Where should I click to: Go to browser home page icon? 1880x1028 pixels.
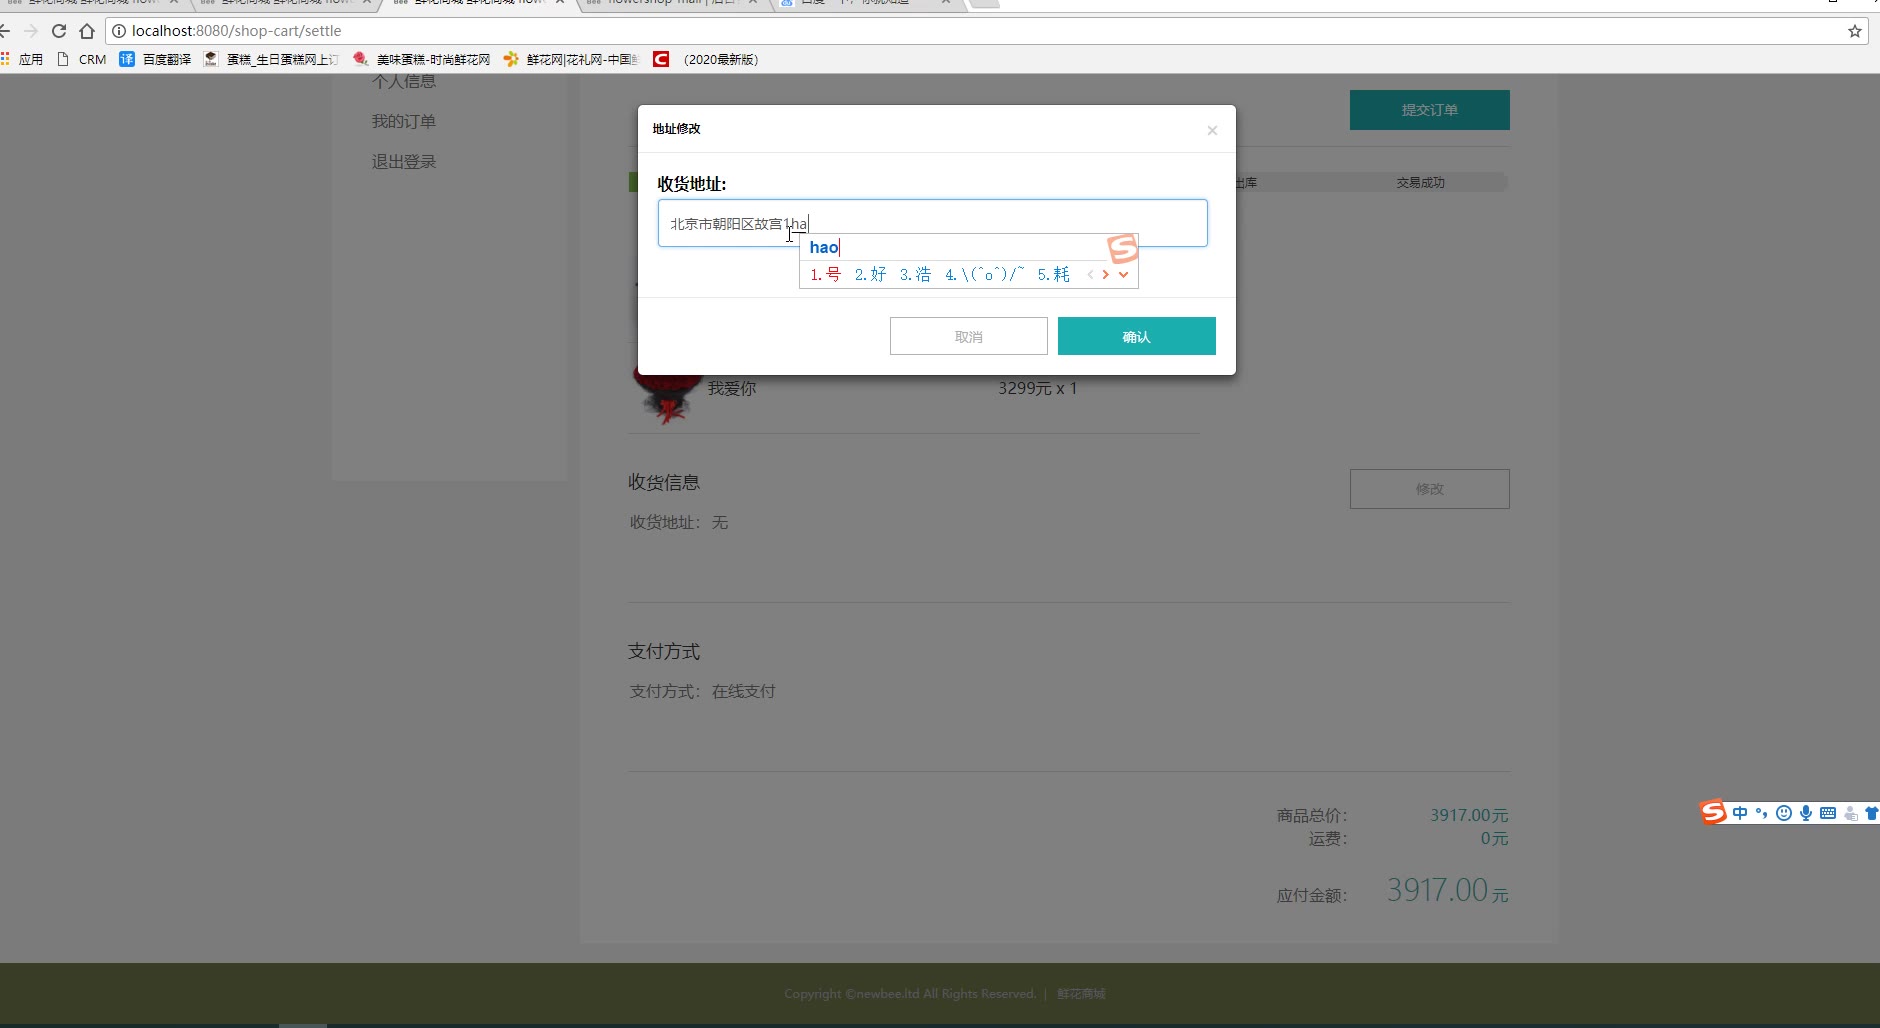tap(87, 31)
